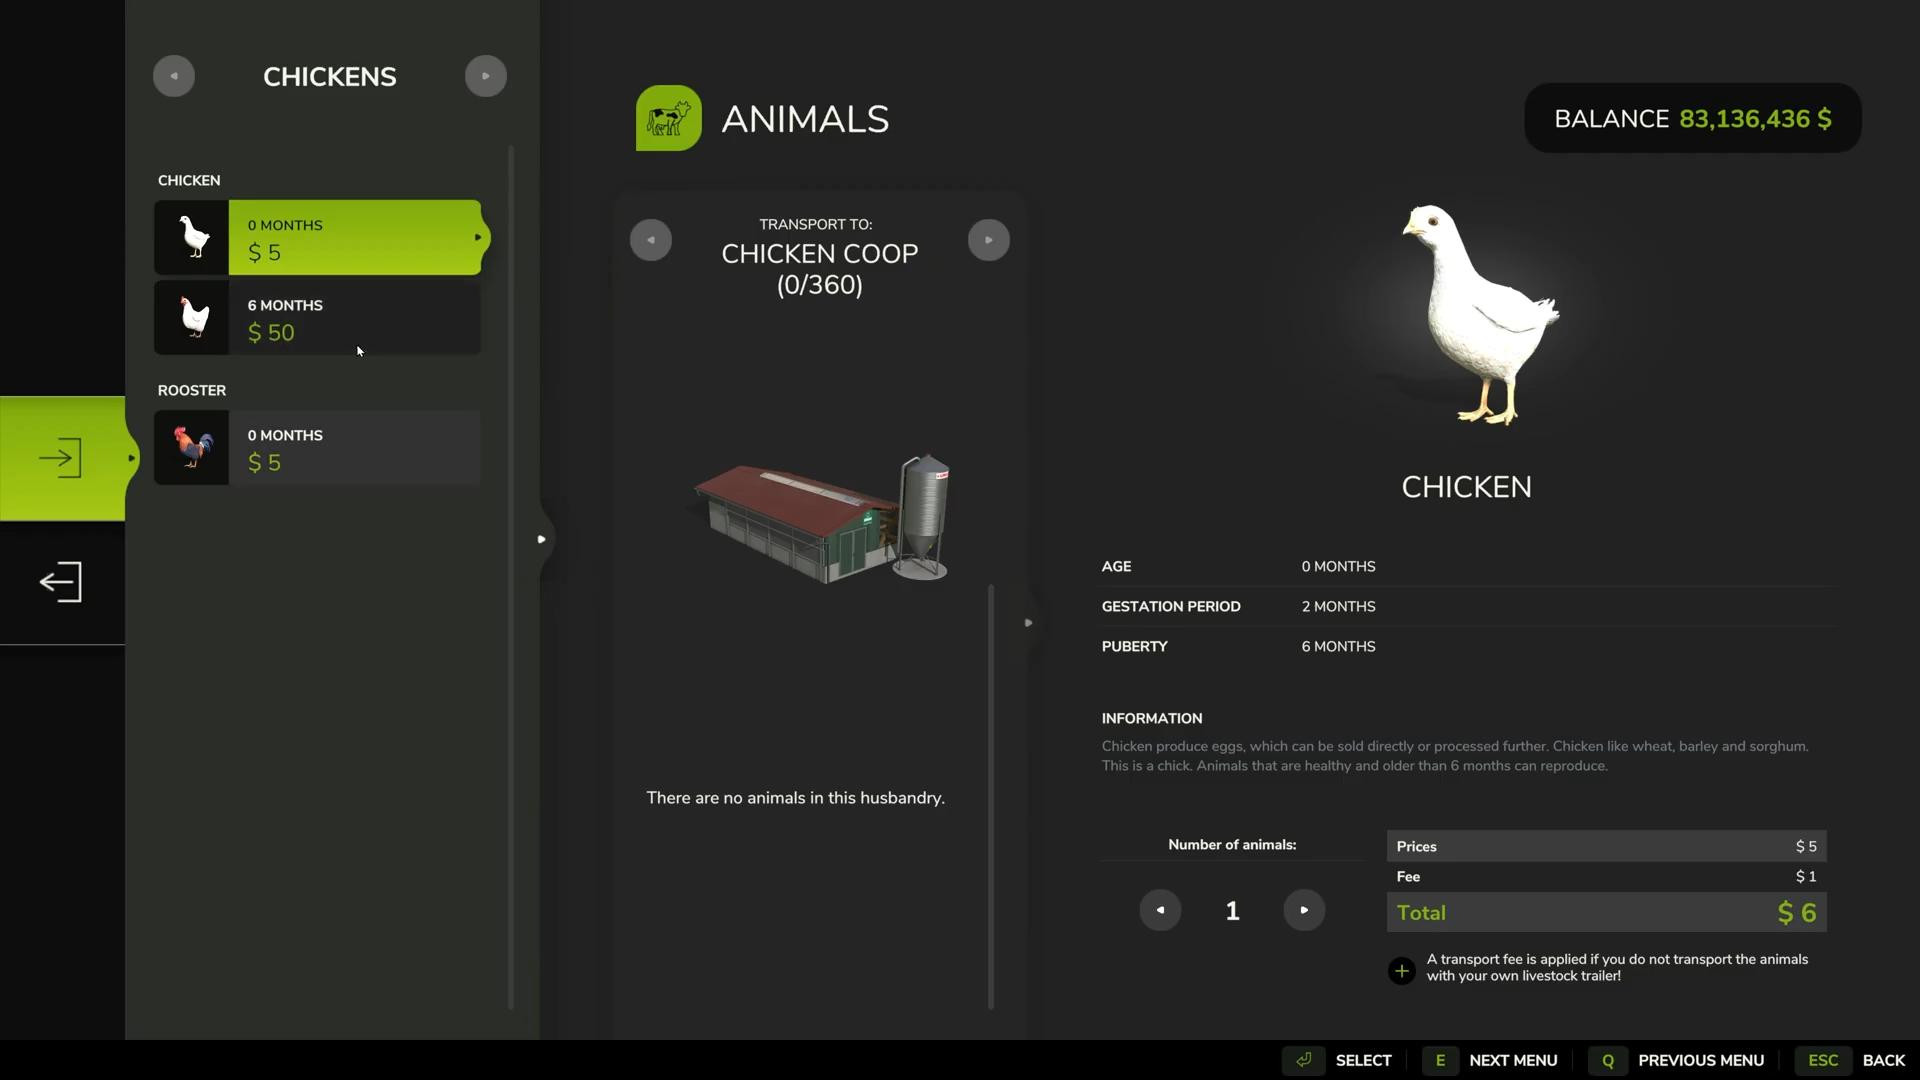Click the CHICKENS category title
This screenshot has width=1920, height=1080.
pos(329,77)
